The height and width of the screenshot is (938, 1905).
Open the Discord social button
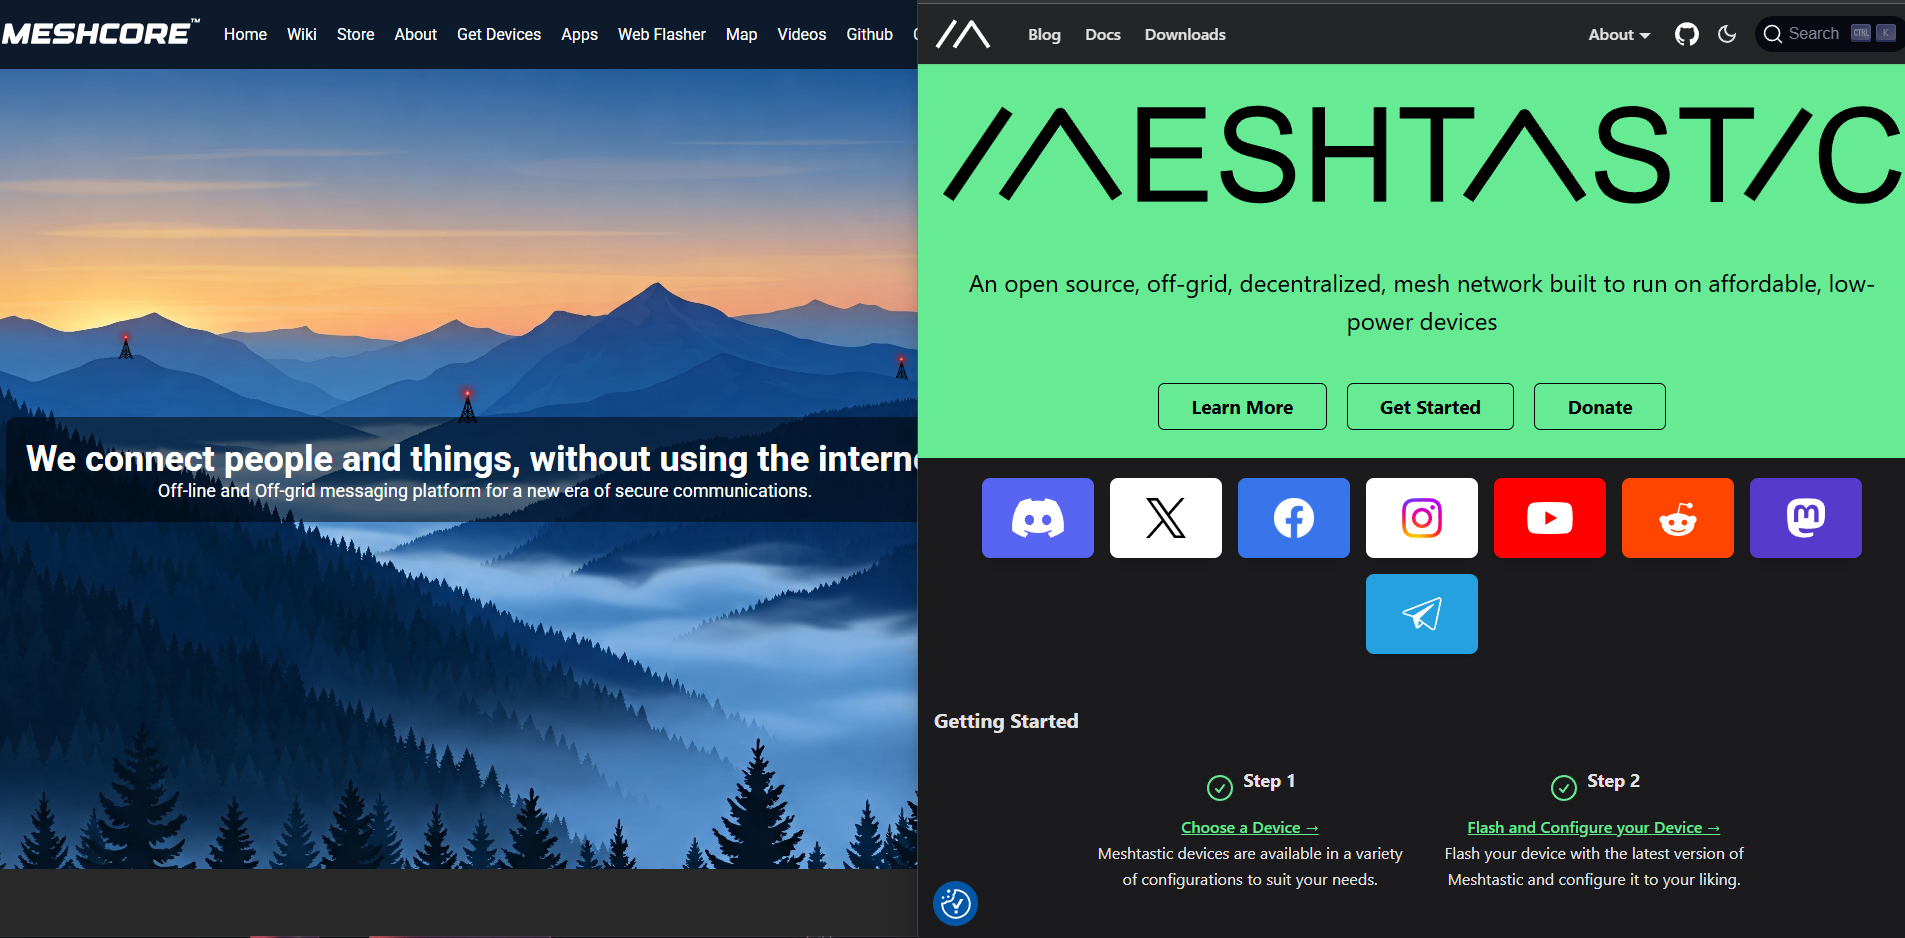click(x=1038, y=518)
